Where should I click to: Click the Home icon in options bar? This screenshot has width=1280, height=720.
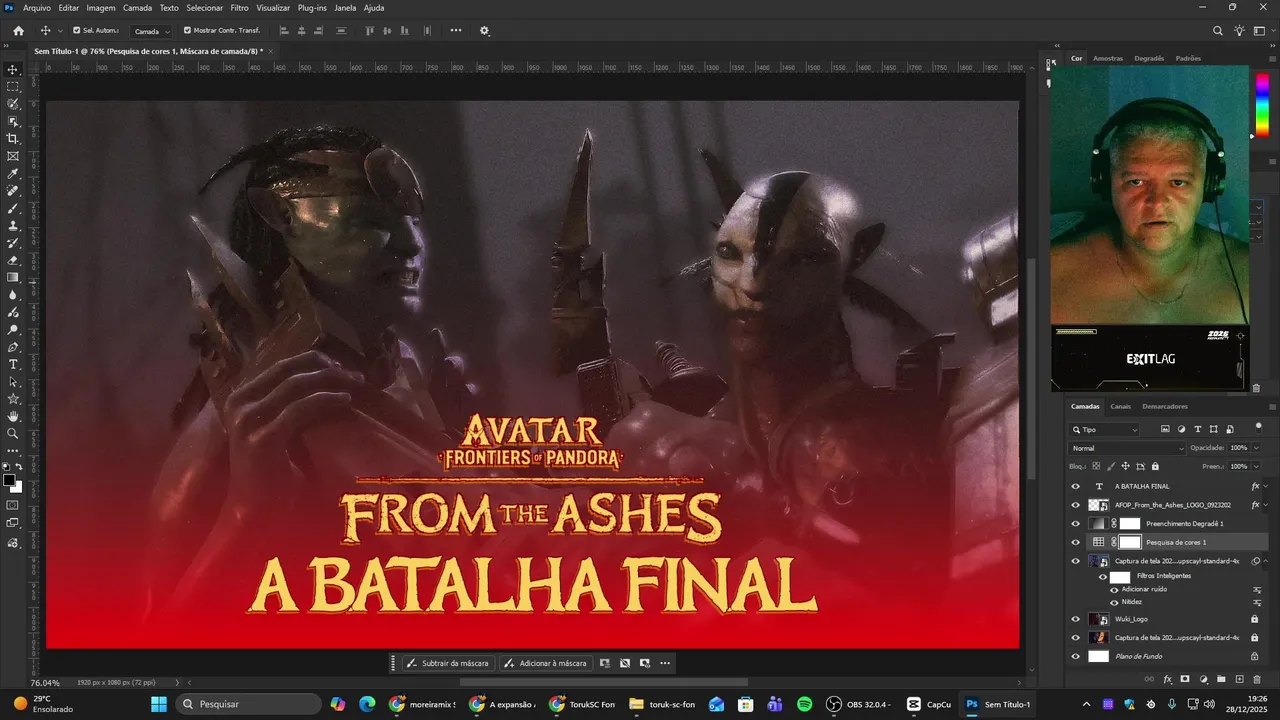coord(18,31)
